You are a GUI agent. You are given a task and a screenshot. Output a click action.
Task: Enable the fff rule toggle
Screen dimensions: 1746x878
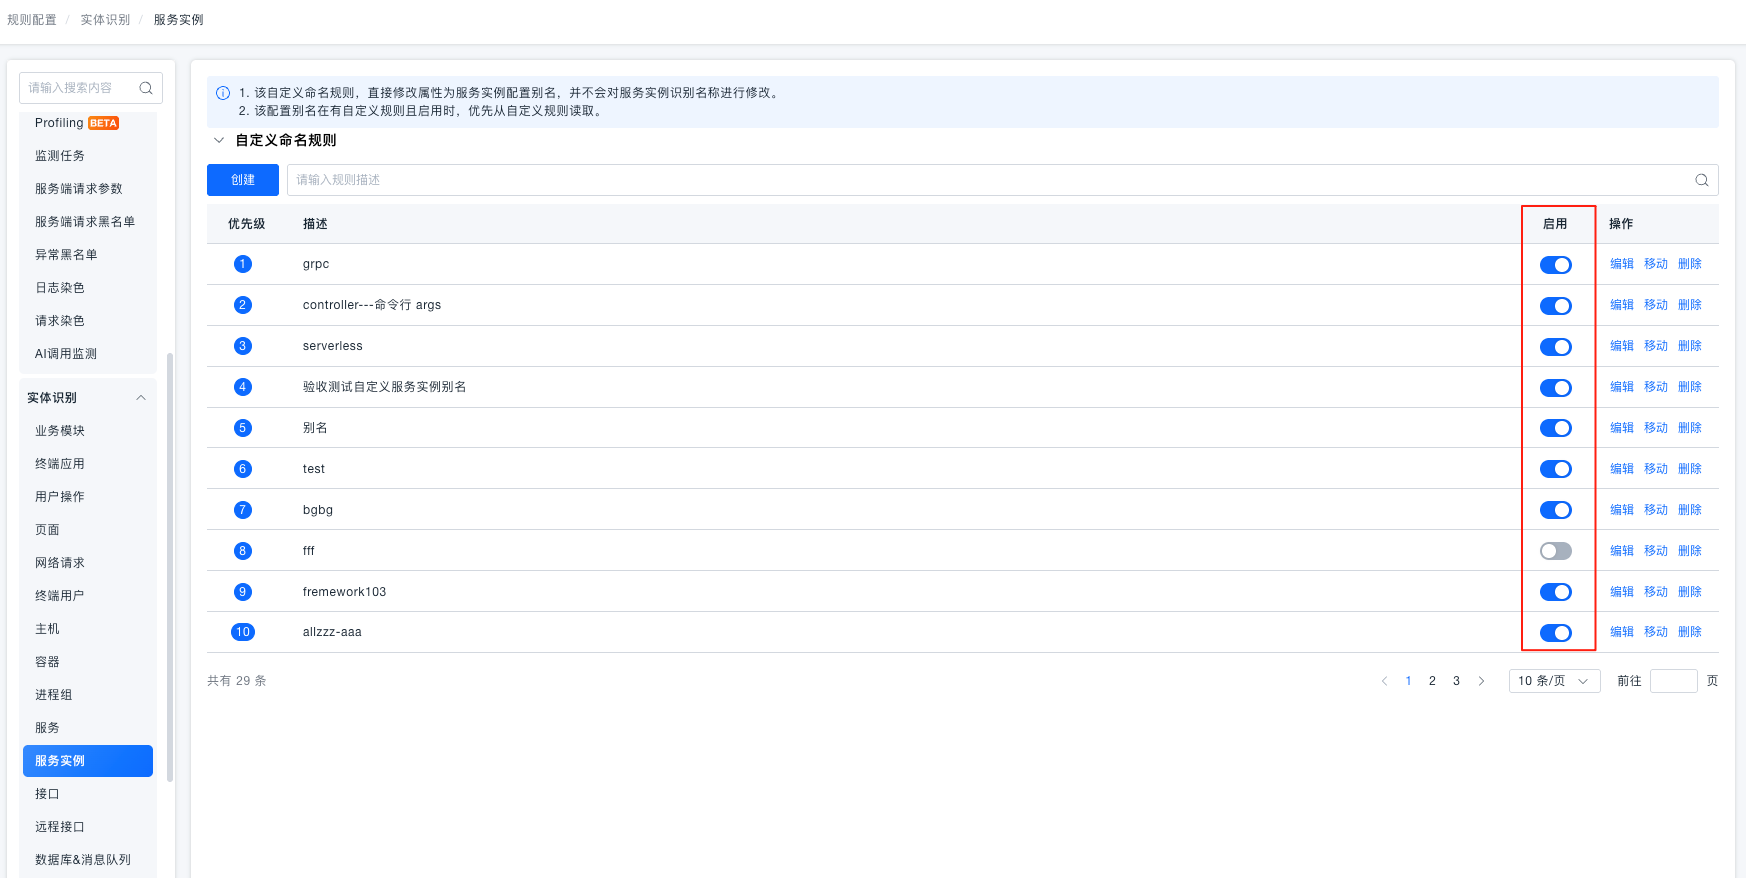tap(1555, 551)
